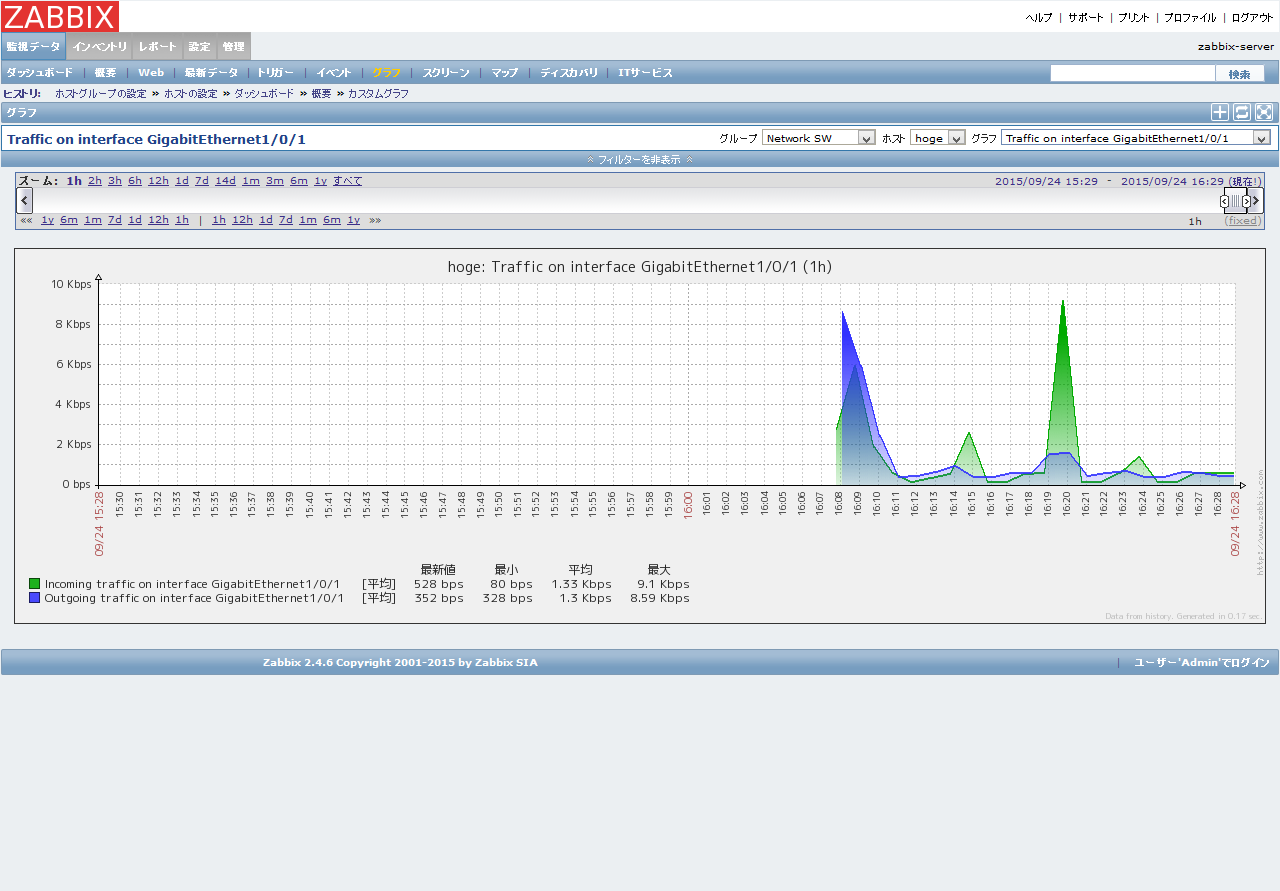Switch to fullscreen with the expand icon
This screenshot has width=1280, height=891.
click(1263, 112)
